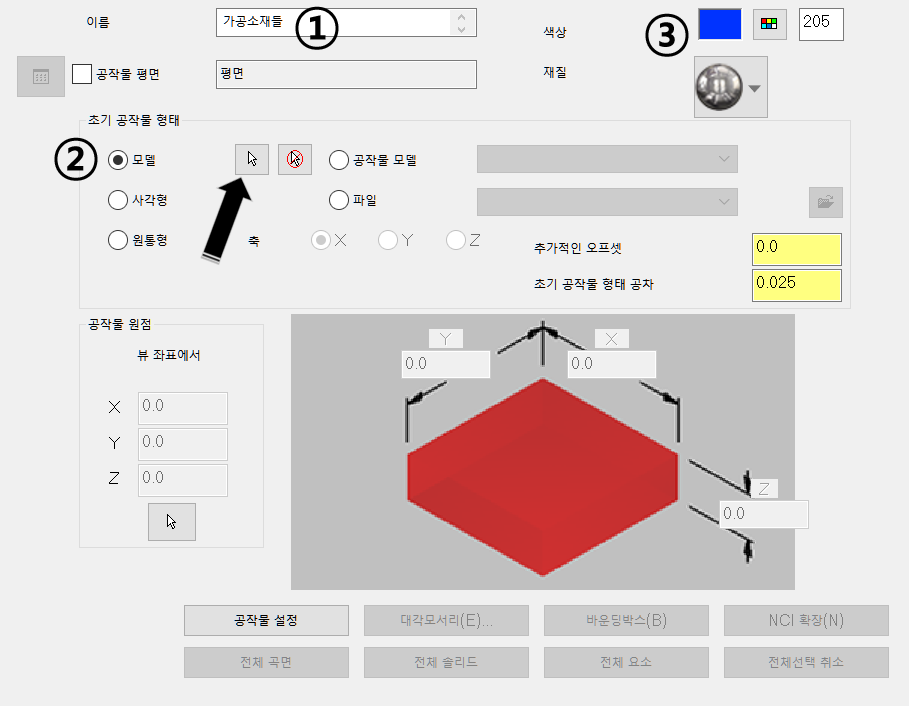Select the Z axis radio button
The image size is (909, 706).
[x=456, y=240]
